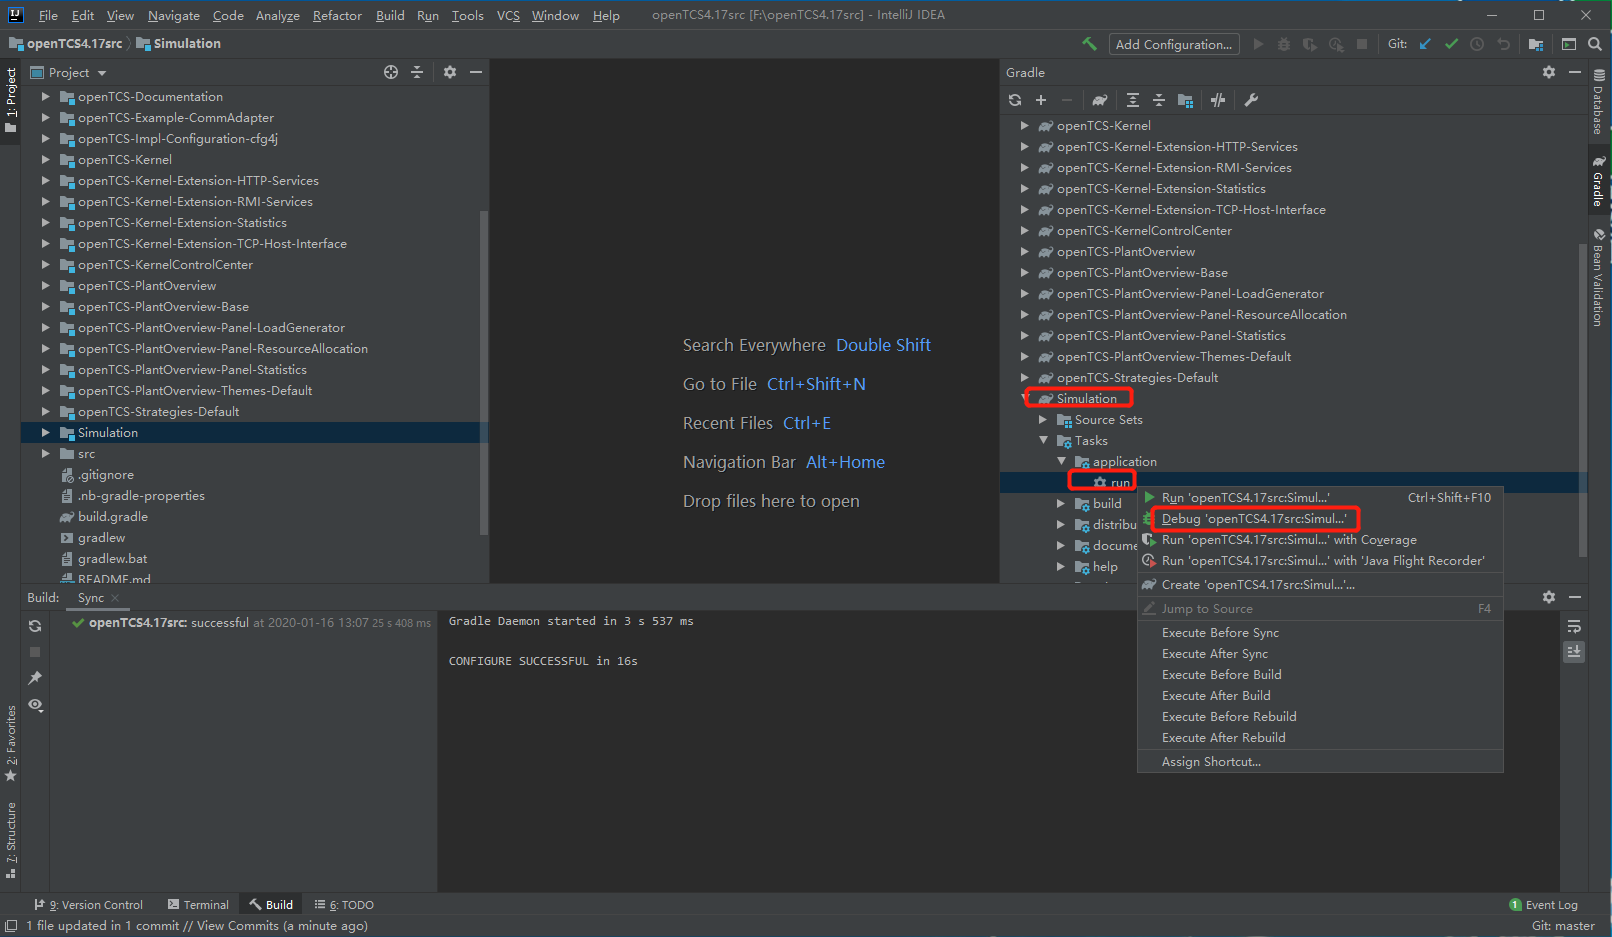
Task: Select Run with Coverage in the context menu
Action: (x=1320, y=540)
